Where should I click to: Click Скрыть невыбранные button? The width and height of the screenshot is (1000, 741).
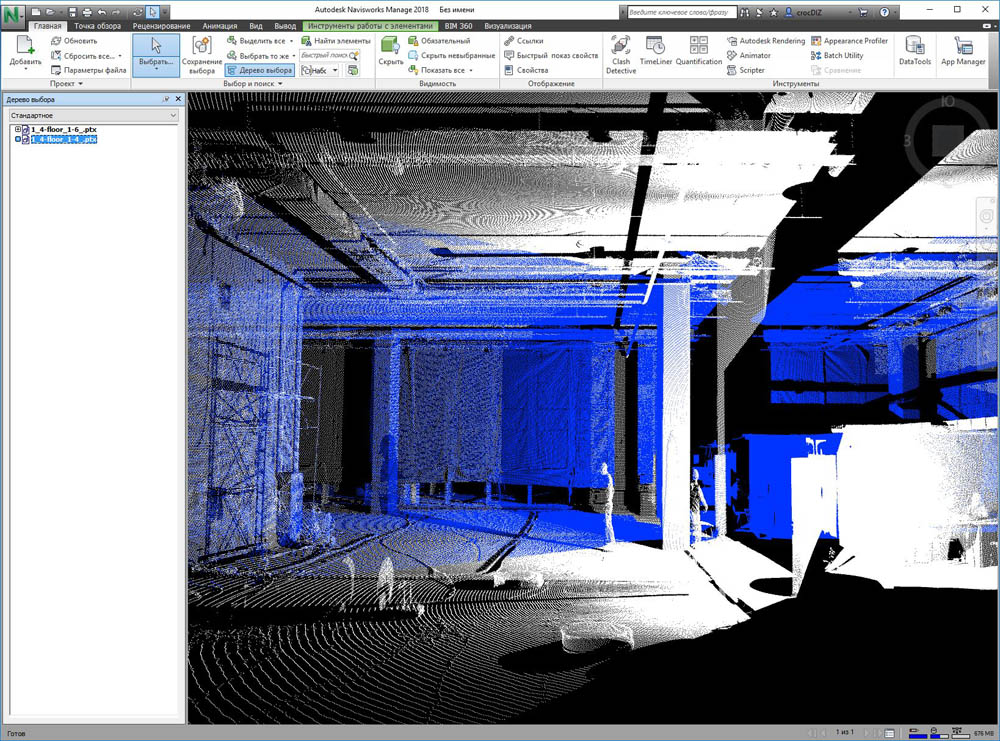(x=452, y=55)
